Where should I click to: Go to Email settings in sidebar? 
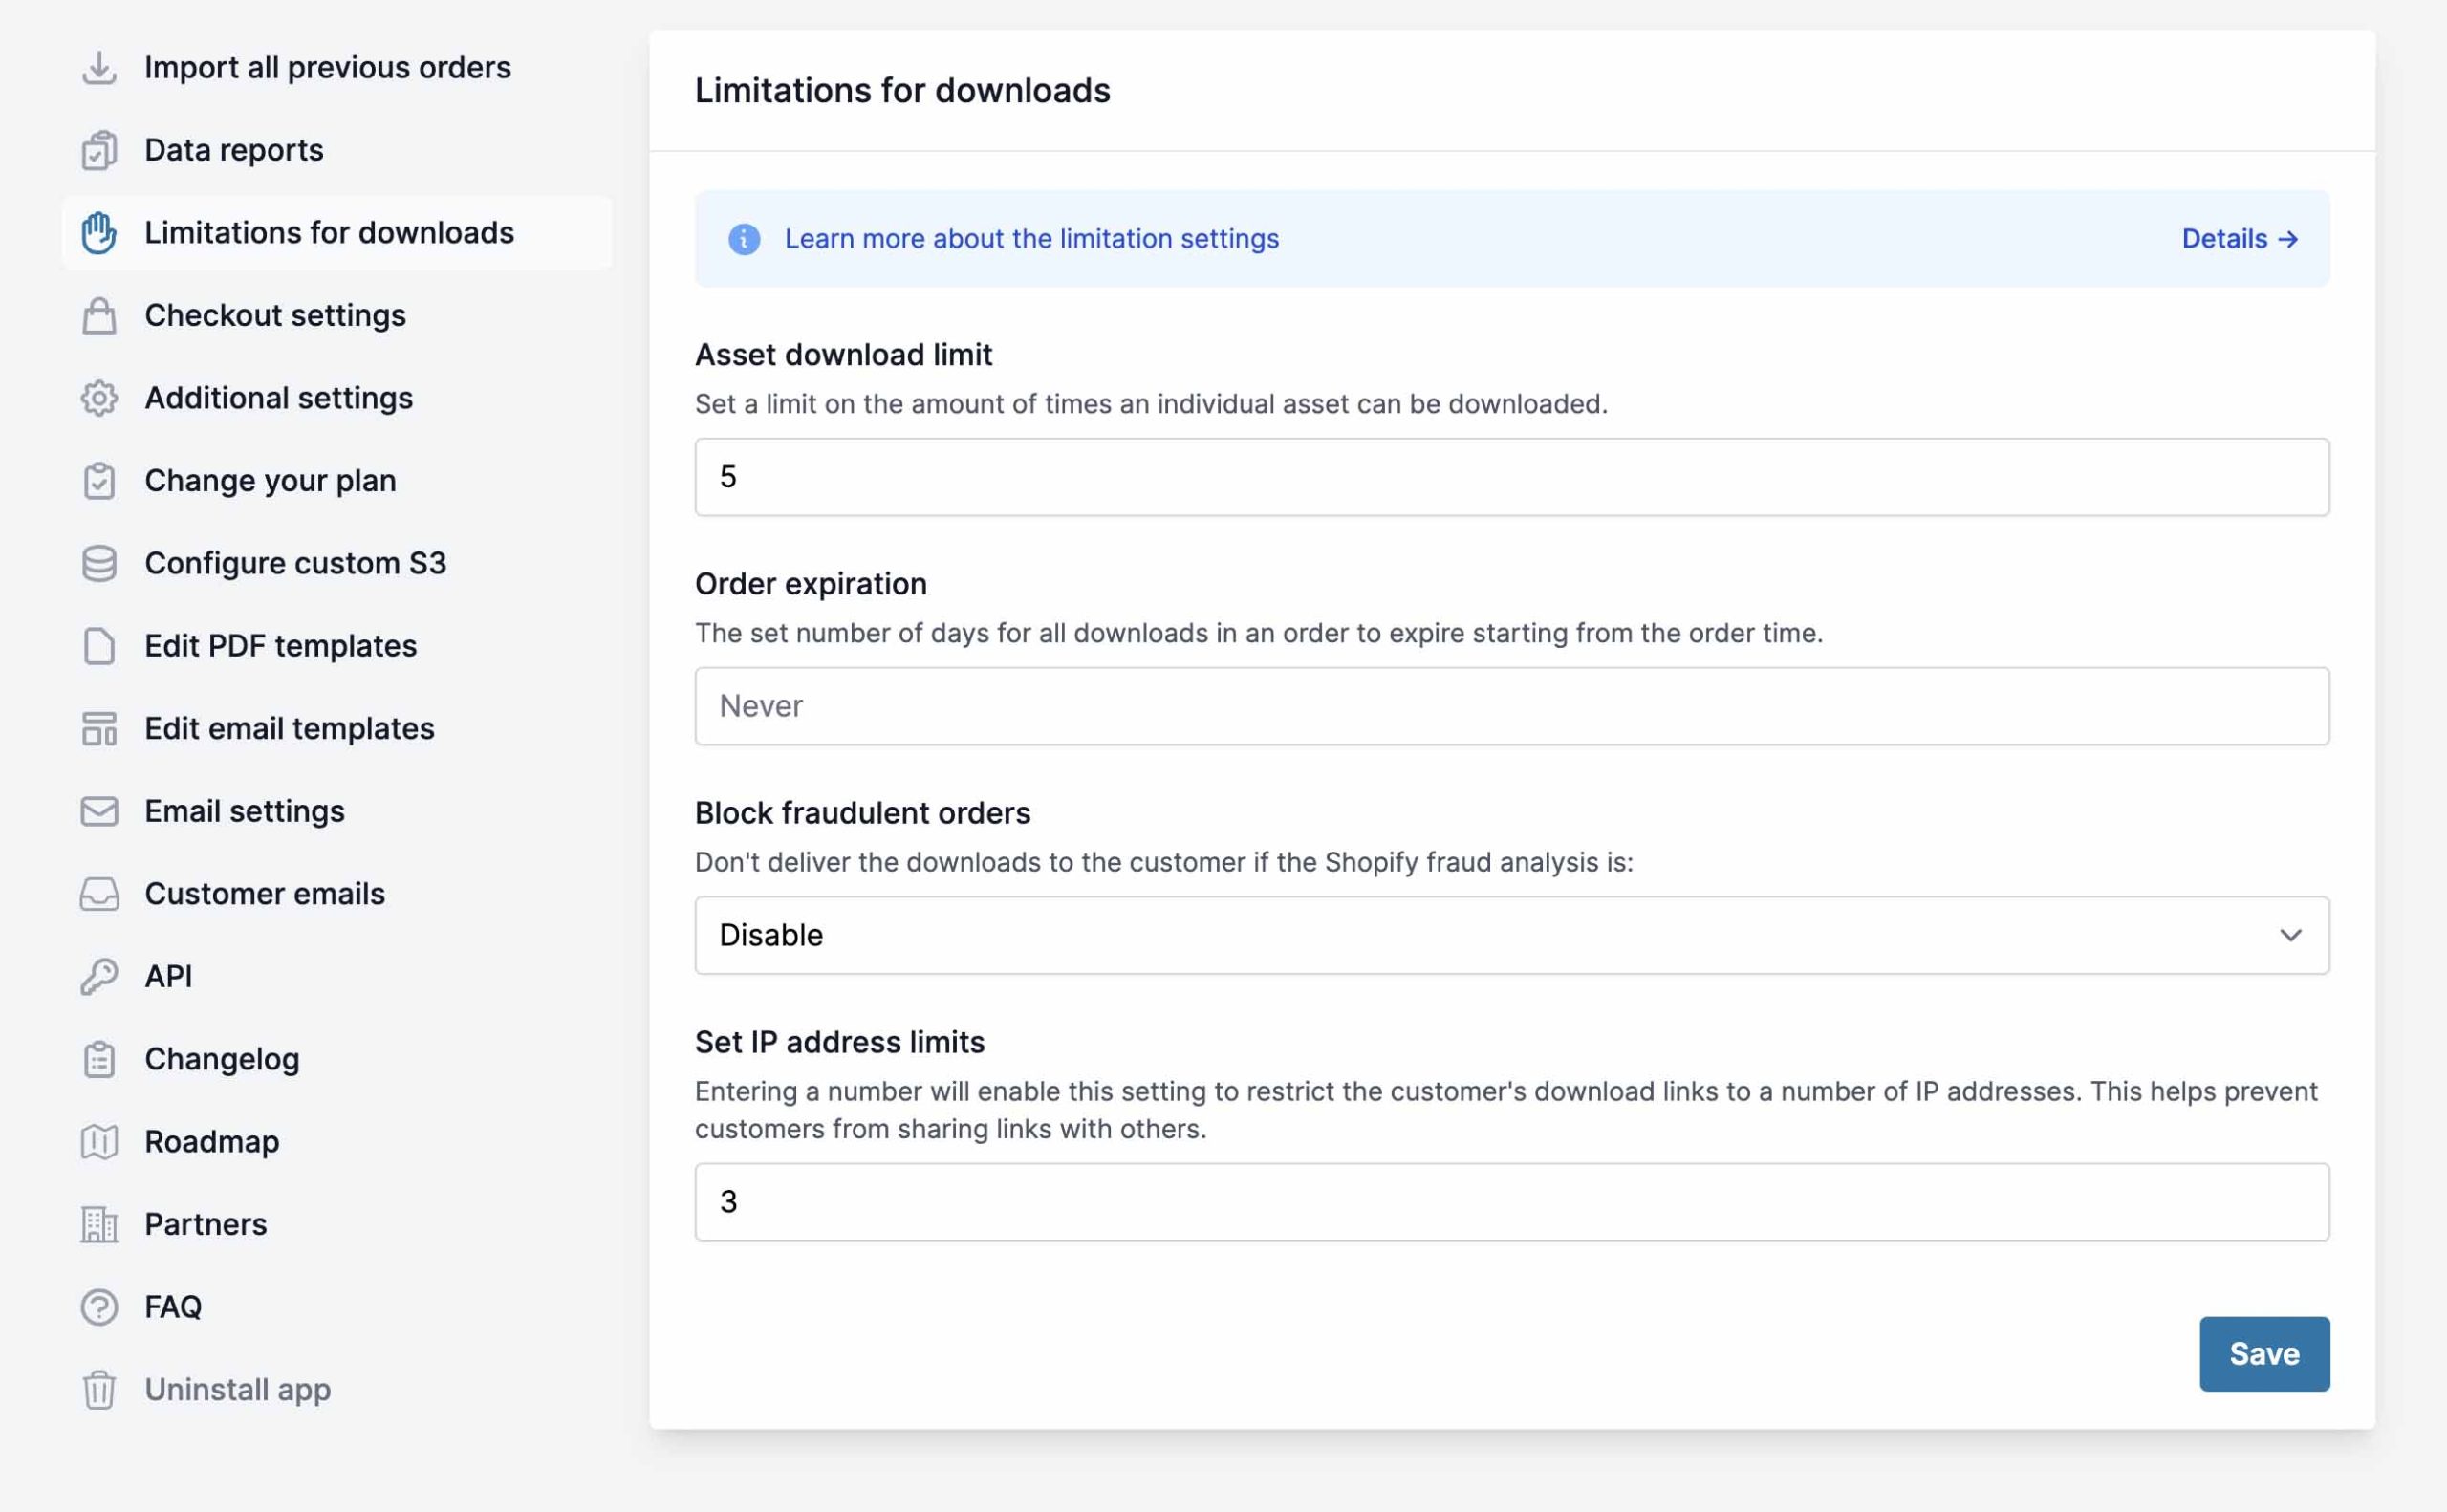point(244,811)
